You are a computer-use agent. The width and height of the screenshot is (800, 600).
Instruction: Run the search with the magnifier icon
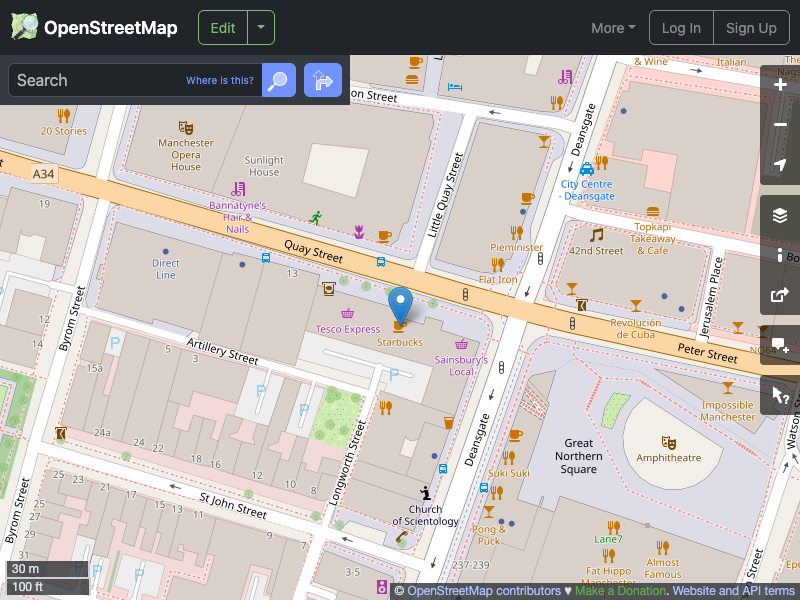[278, 80]
